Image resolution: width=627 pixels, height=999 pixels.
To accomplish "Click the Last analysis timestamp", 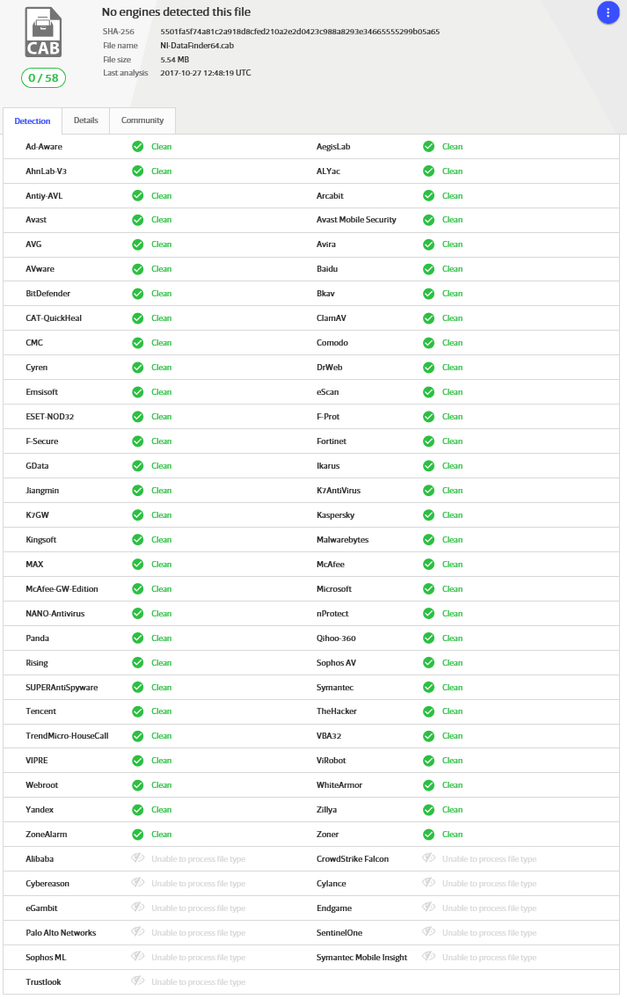I will (205, 73).
